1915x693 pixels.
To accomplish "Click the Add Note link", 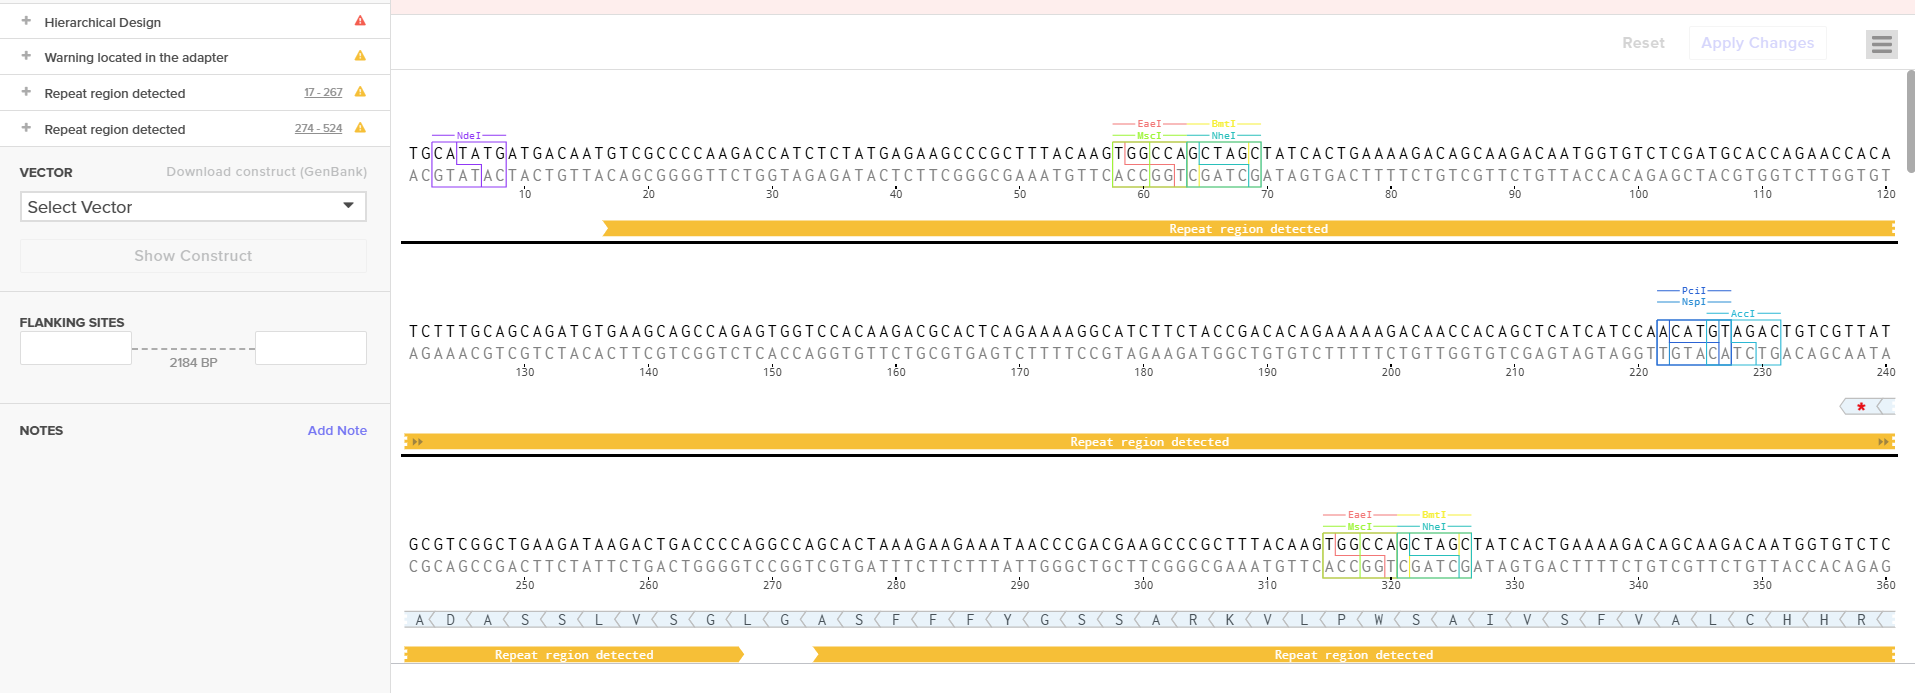I will (x=337, y=430).
